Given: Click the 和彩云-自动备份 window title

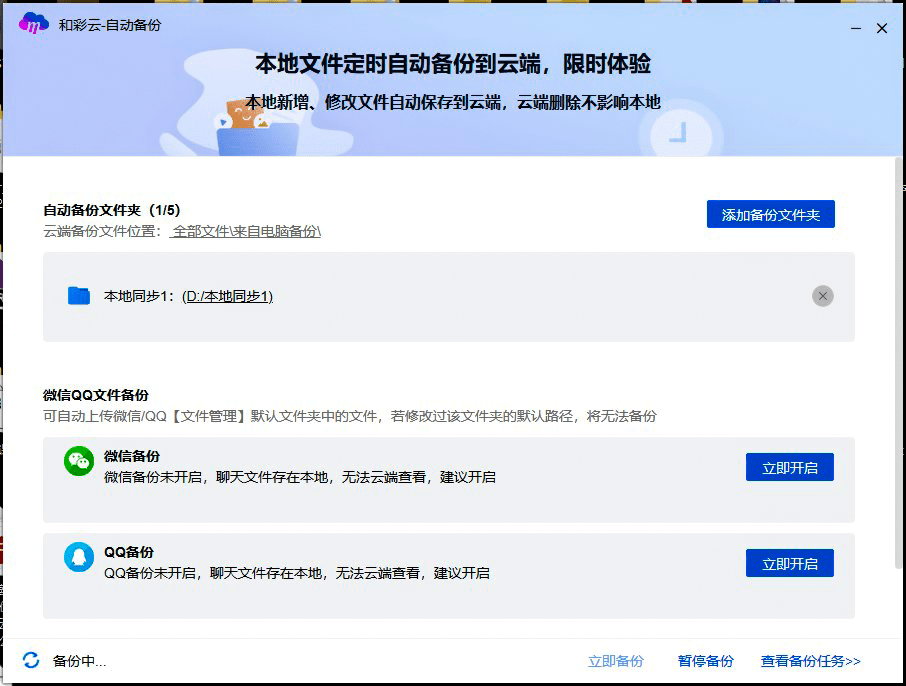Looking at the screenshot, I should (x=110, y=25).
